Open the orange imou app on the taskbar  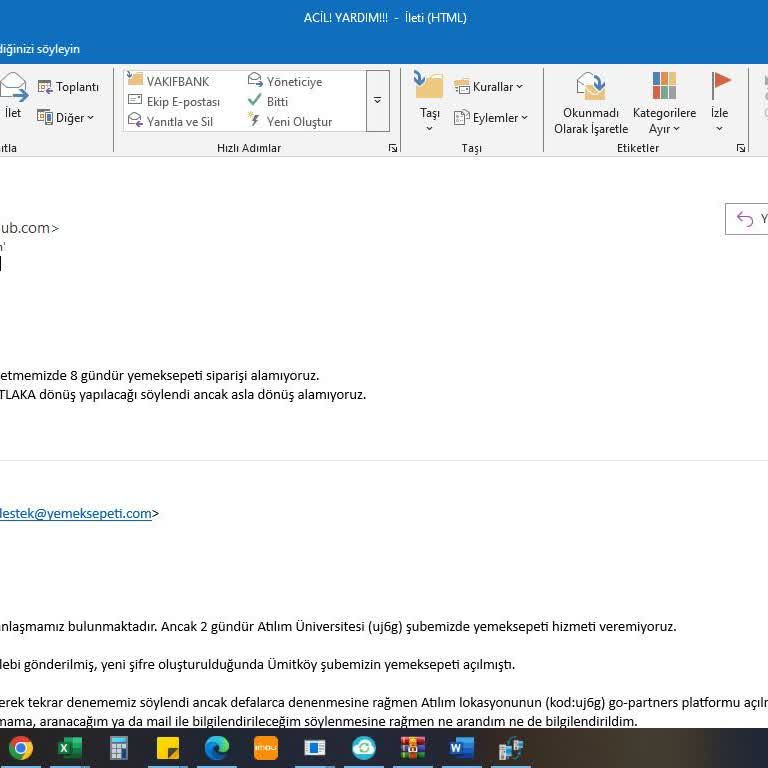point(266,748)
